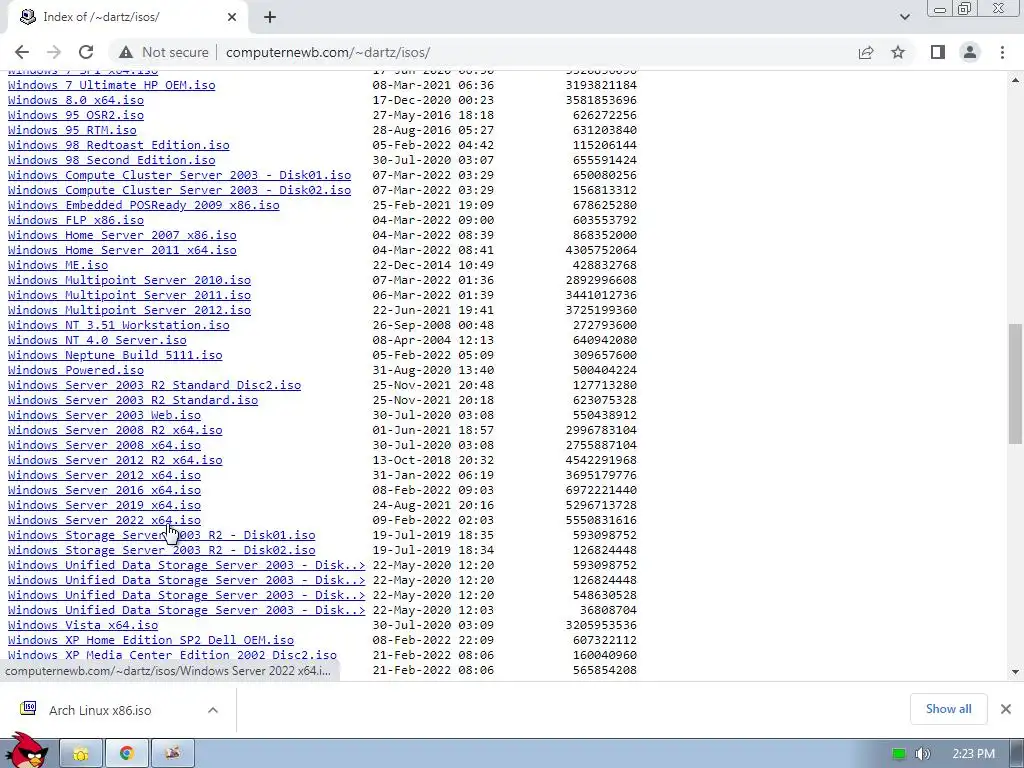Open File Explorer from the taskbar
Viewport: 1024px width, 768px height.
coord(81,754)
